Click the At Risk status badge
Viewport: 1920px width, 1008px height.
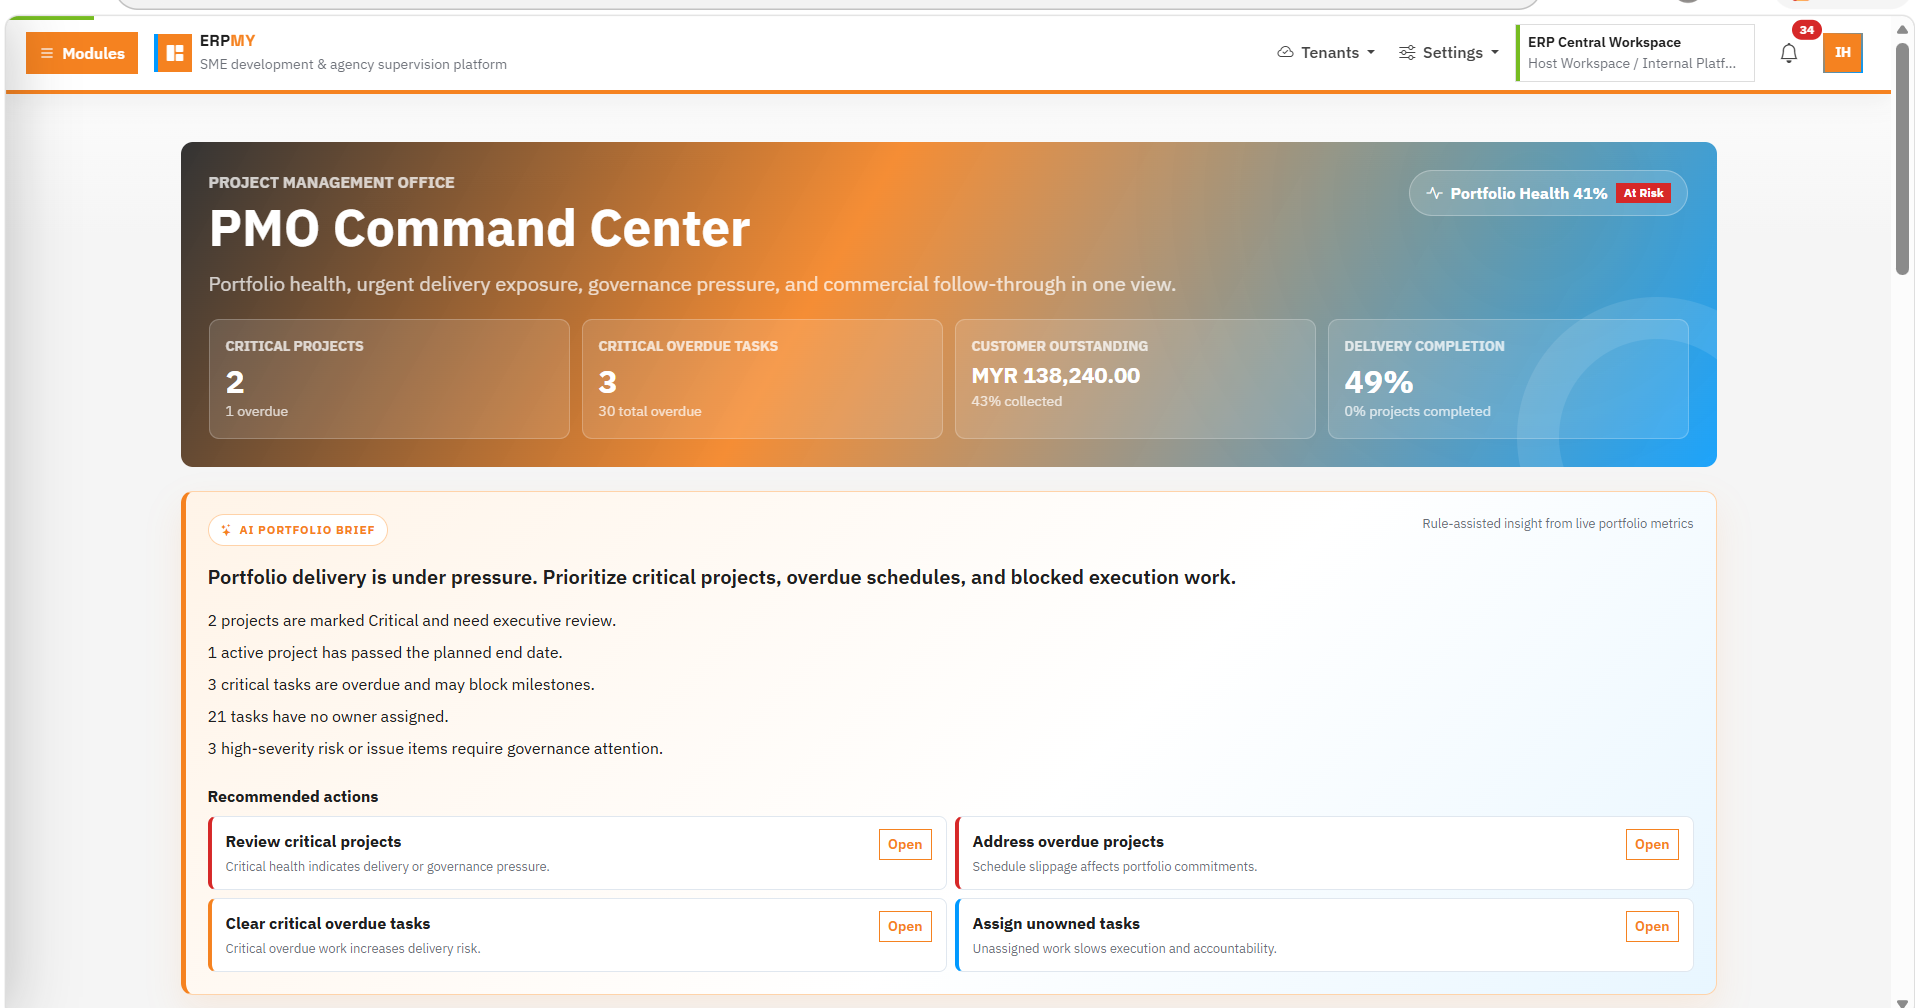tap(1643, 193)
